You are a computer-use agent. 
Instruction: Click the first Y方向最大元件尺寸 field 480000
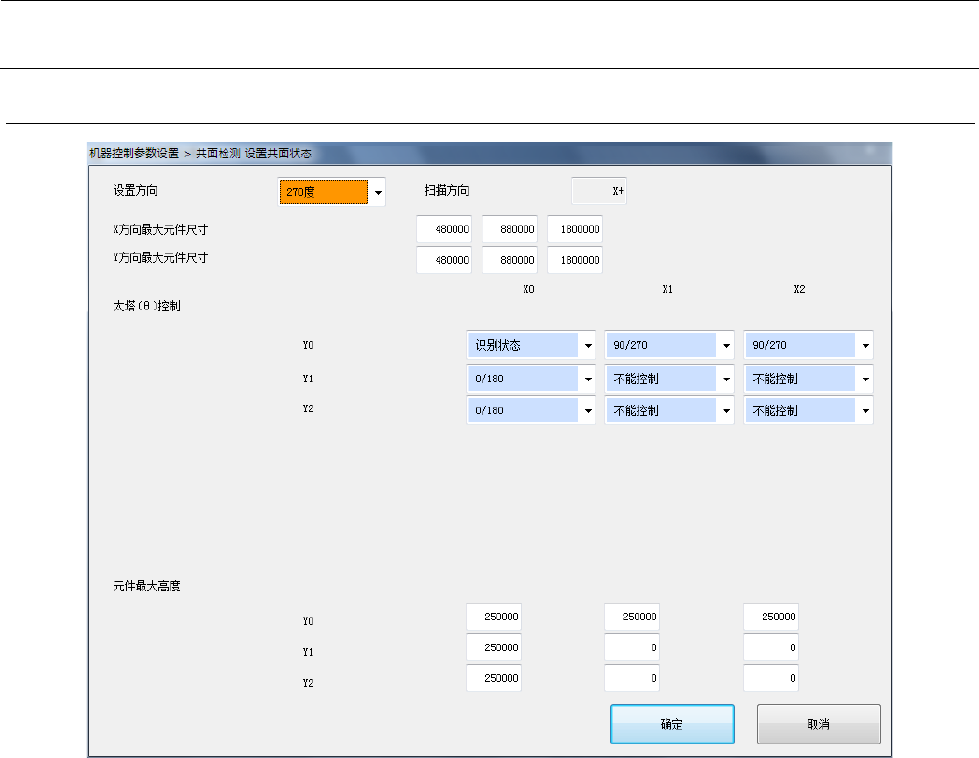pos(444,260)
